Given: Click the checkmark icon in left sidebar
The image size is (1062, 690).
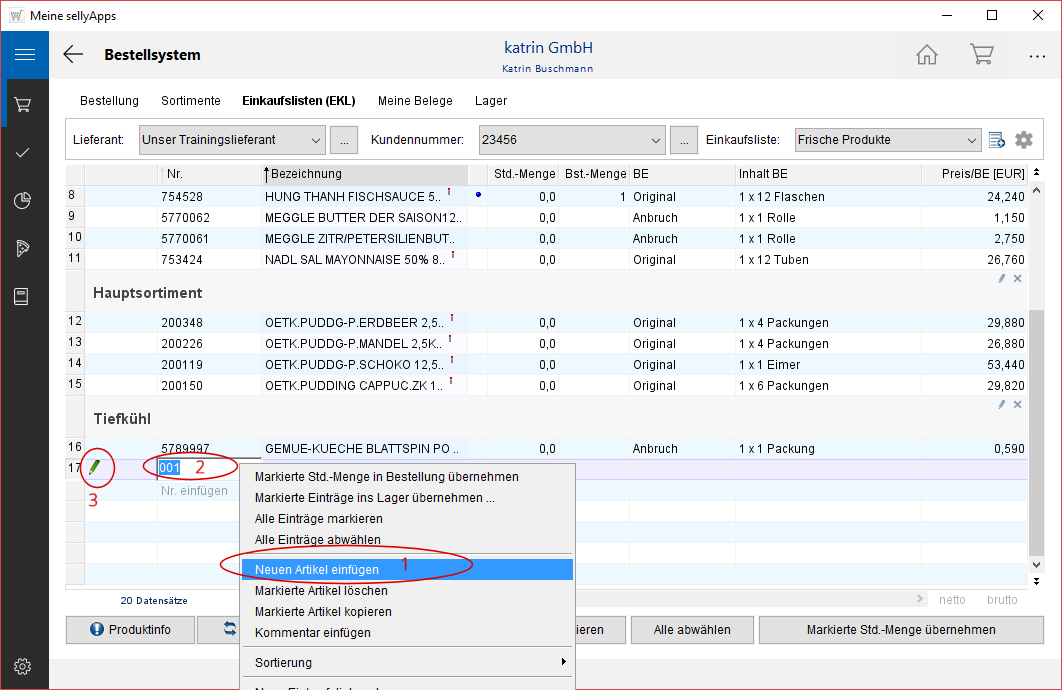Looking at the screenshot, I should (x=24, y=153).
